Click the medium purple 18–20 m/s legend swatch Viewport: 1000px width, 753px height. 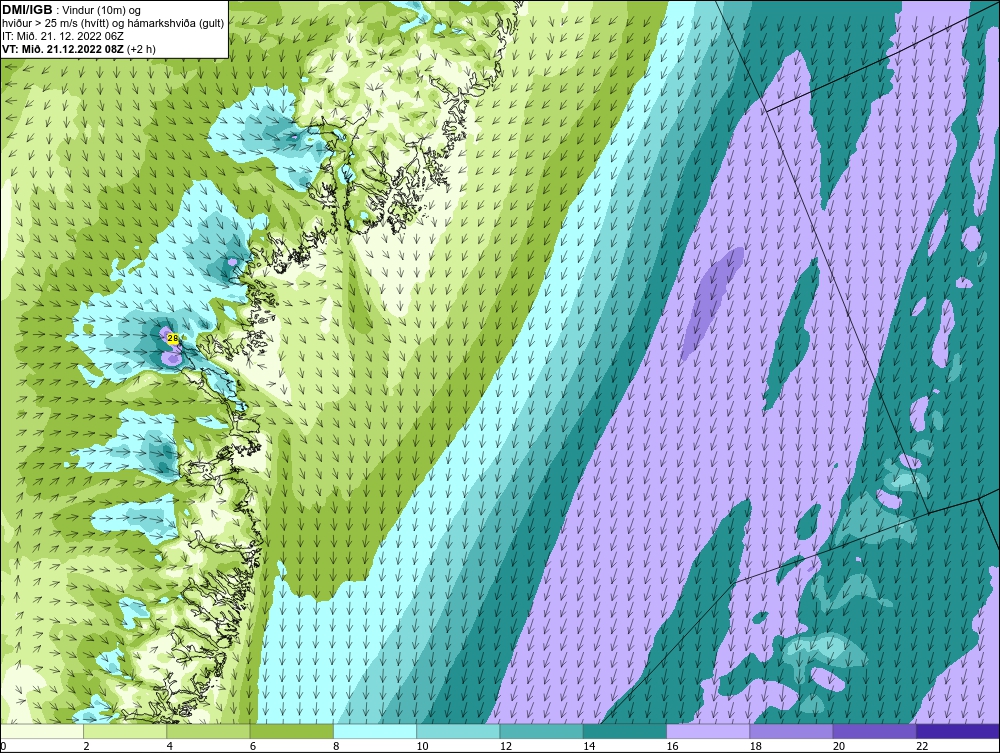click(x=791, y=731)
